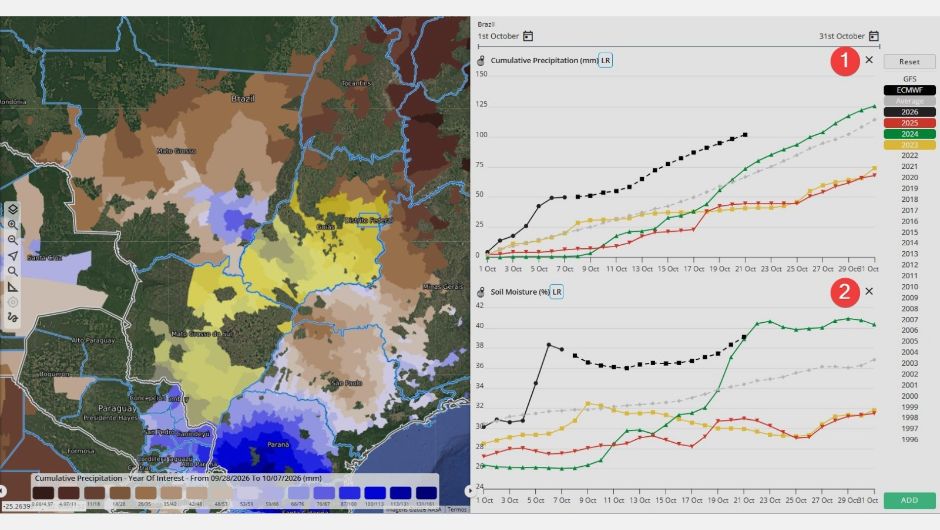Click the green ADD button
Image resolution: width=940 pixels, height=530 pixels.
pos(909,500)
